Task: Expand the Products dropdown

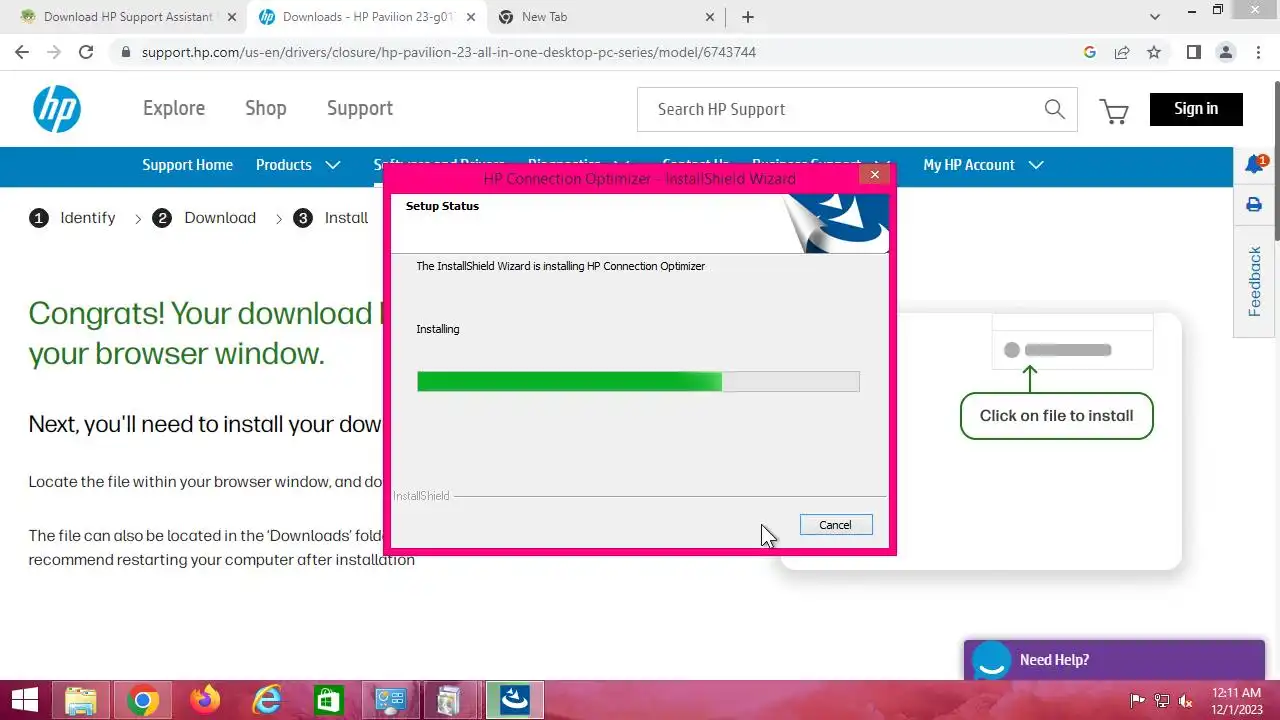Action: tap(298, 165)
